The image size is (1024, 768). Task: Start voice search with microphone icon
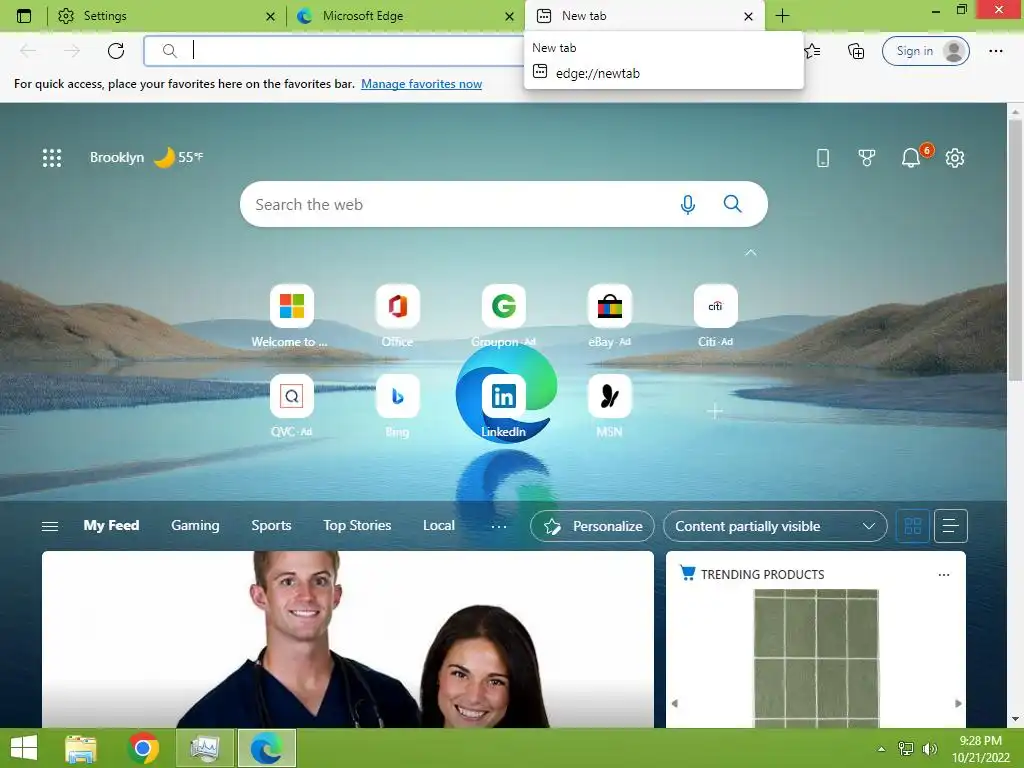(x=687, y=204)
